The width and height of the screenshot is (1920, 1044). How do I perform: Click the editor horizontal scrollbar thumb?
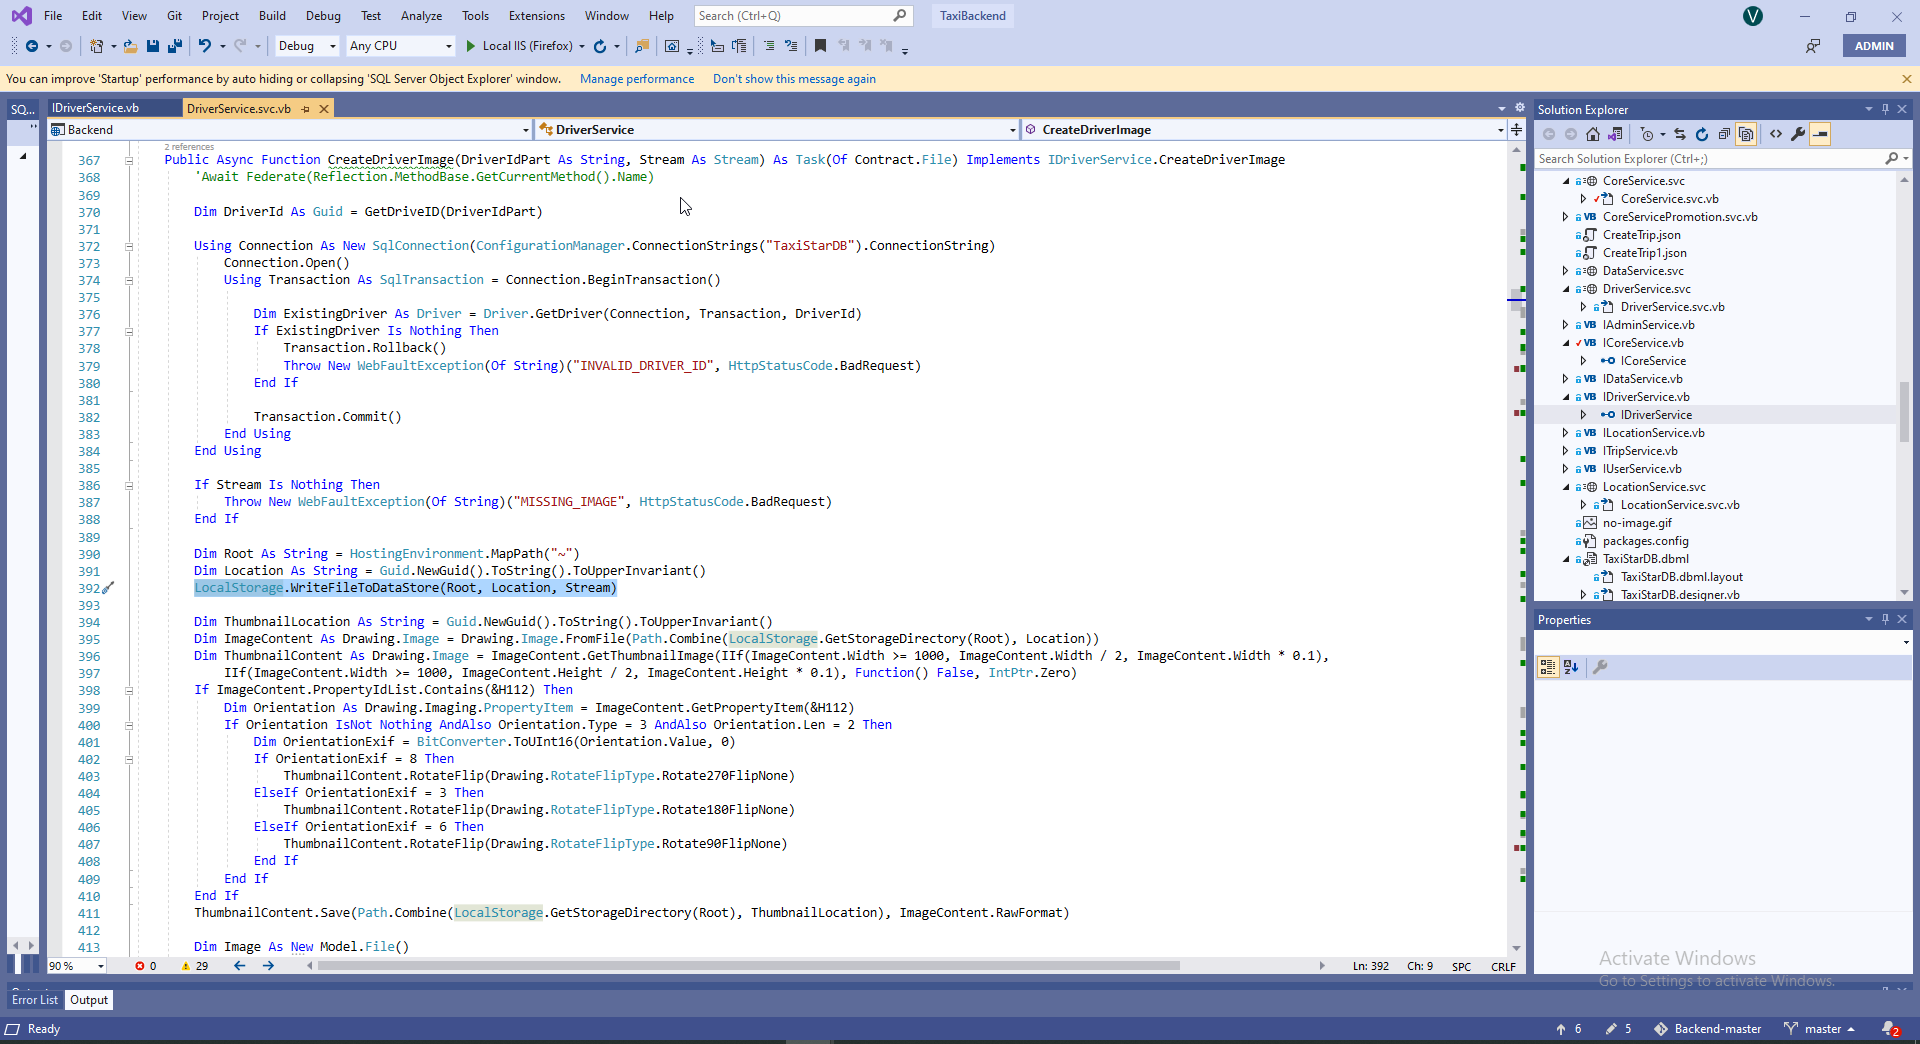point(747,966)
